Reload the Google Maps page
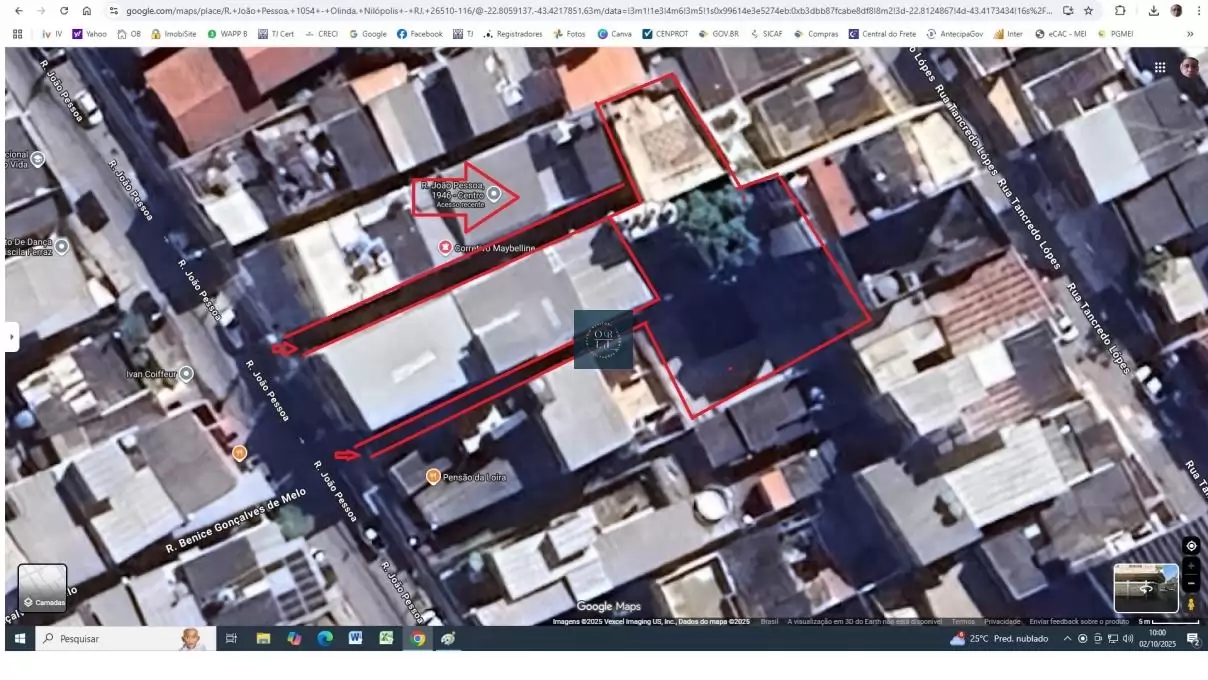 point(64,11)
